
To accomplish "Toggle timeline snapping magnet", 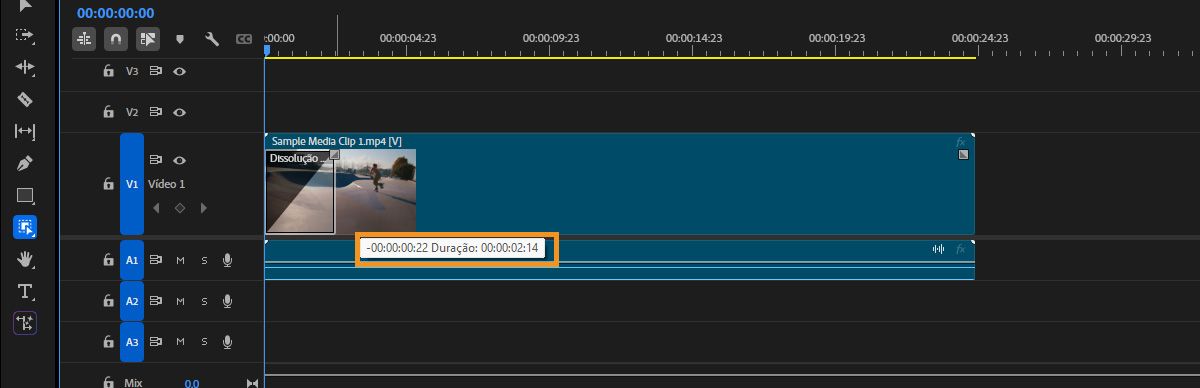I will tap(116, 39).
